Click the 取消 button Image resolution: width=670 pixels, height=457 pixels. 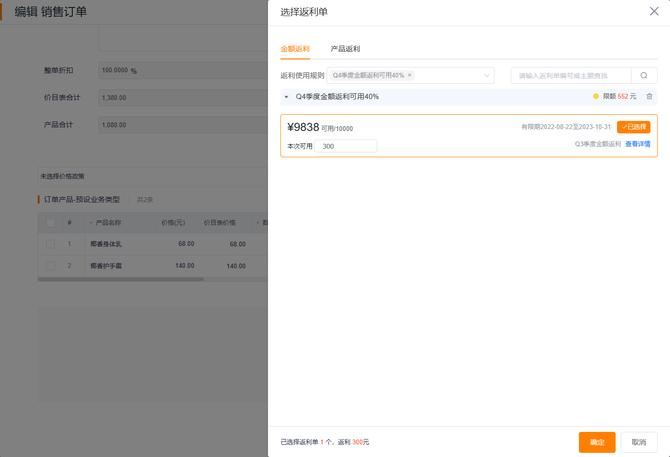(639, 442)
